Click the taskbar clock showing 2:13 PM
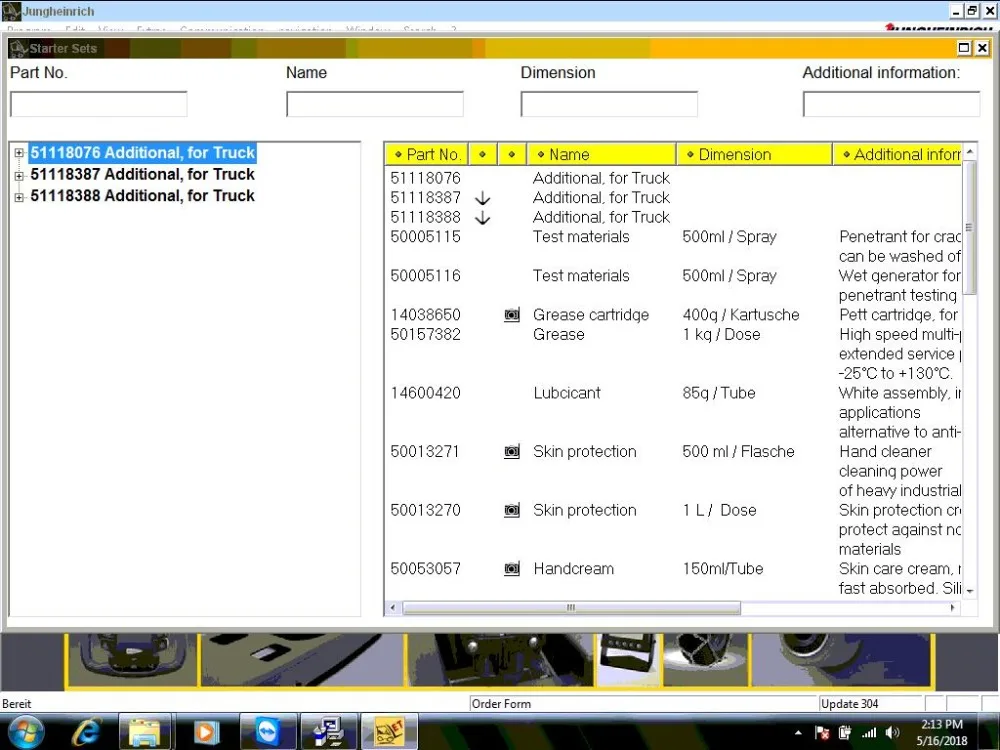The width and height of the screenshot is (1000, 750). point(942,732)
